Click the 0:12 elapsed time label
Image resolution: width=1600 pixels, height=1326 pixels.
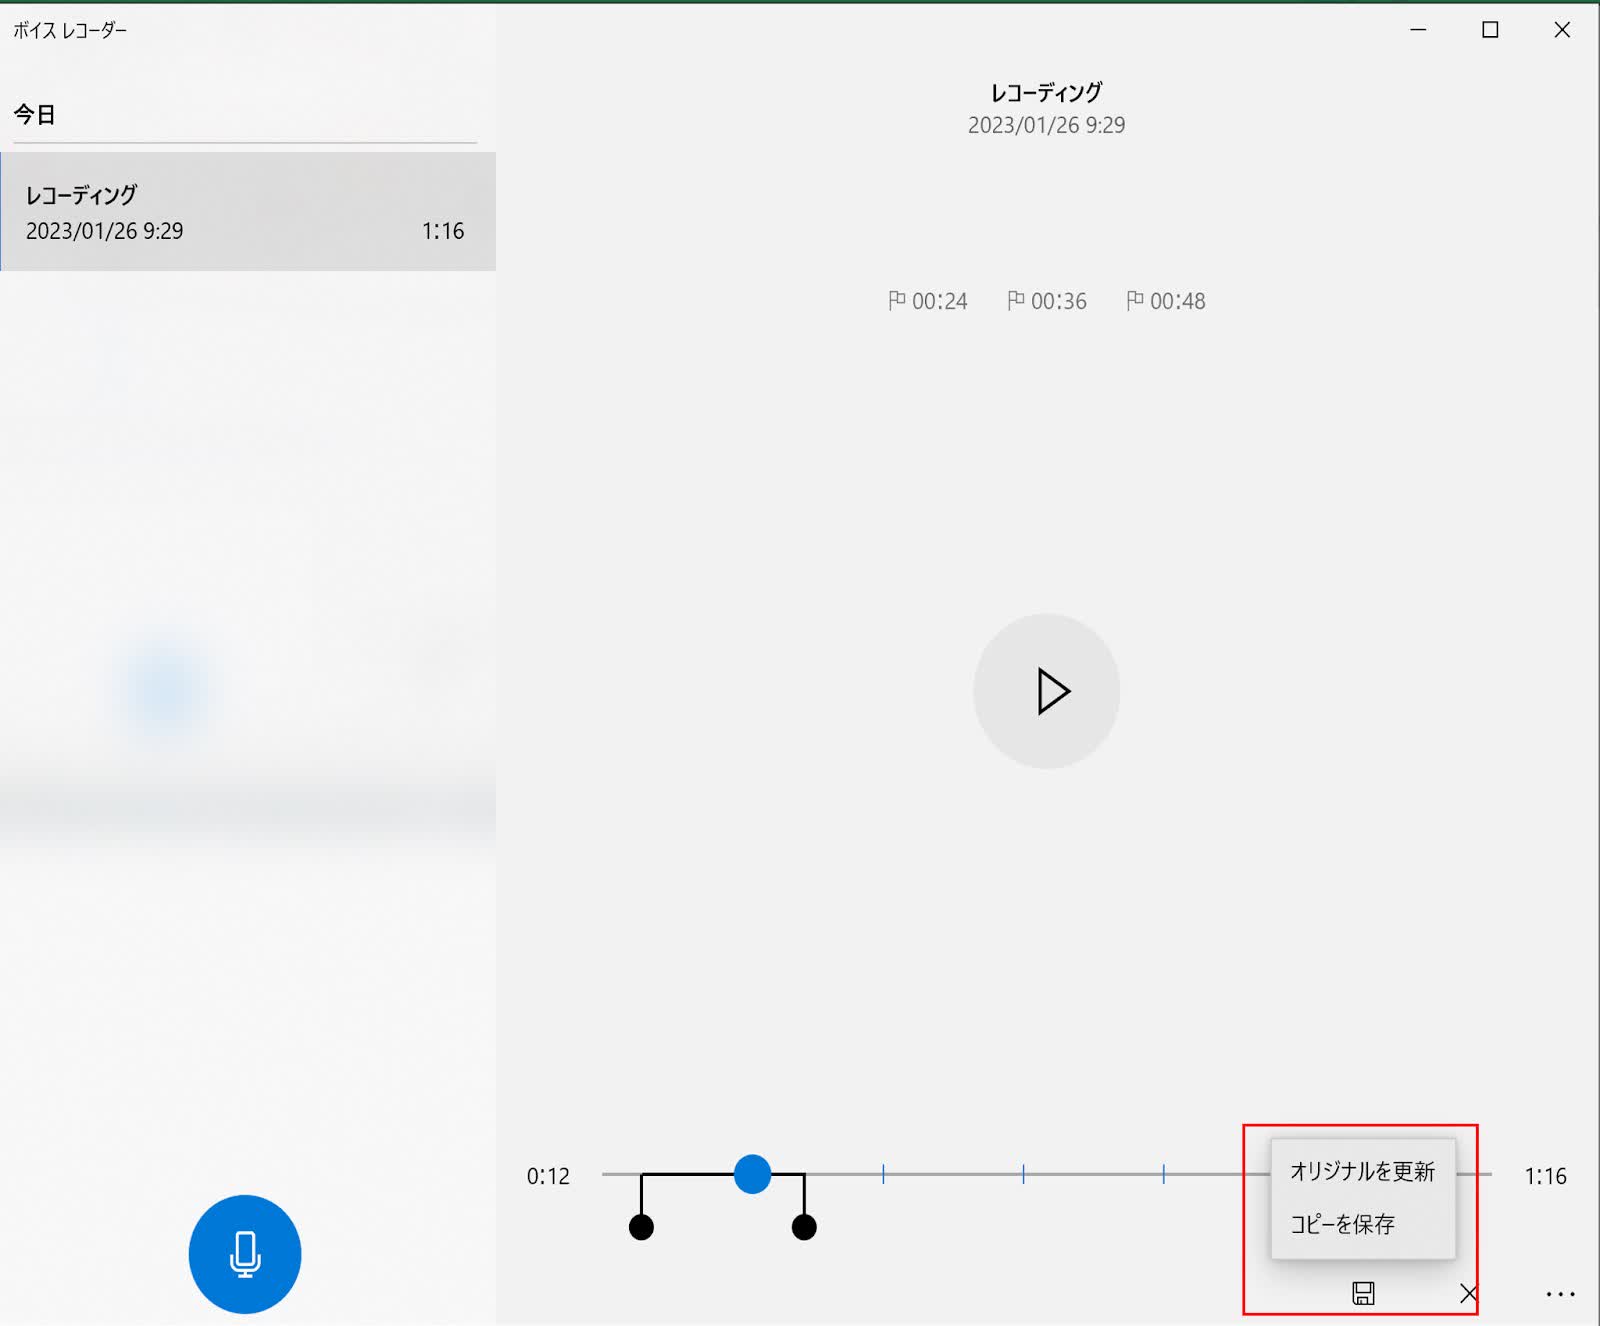point(548,1176)
